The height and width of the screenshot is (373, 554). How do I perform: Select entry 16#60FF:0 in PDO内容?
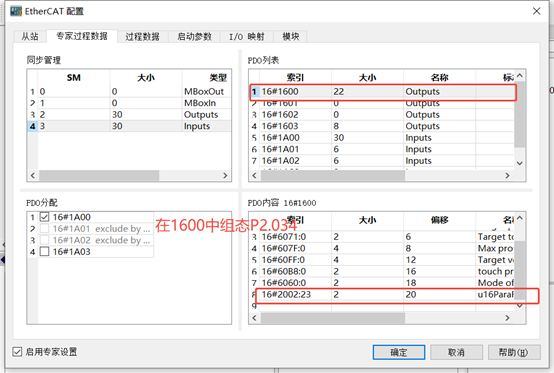pos(382,260)
